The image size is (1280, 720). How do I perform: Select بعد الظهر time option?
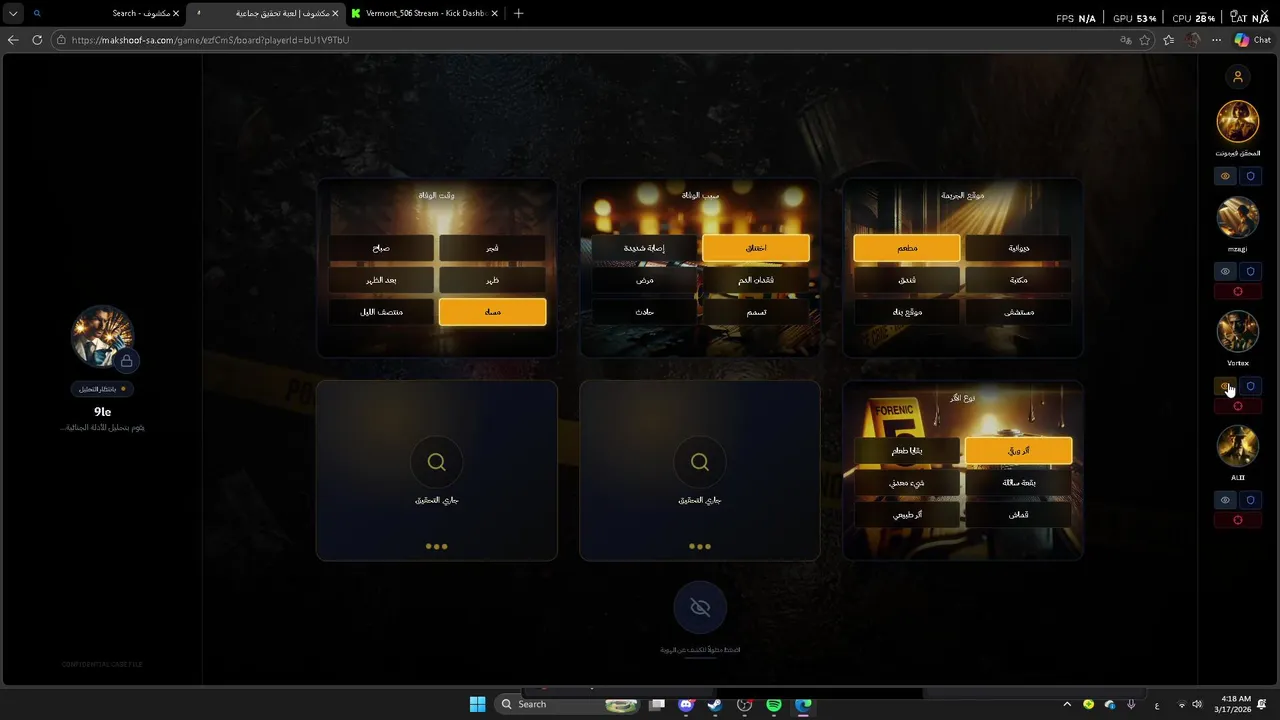click(x=381, y=280)
